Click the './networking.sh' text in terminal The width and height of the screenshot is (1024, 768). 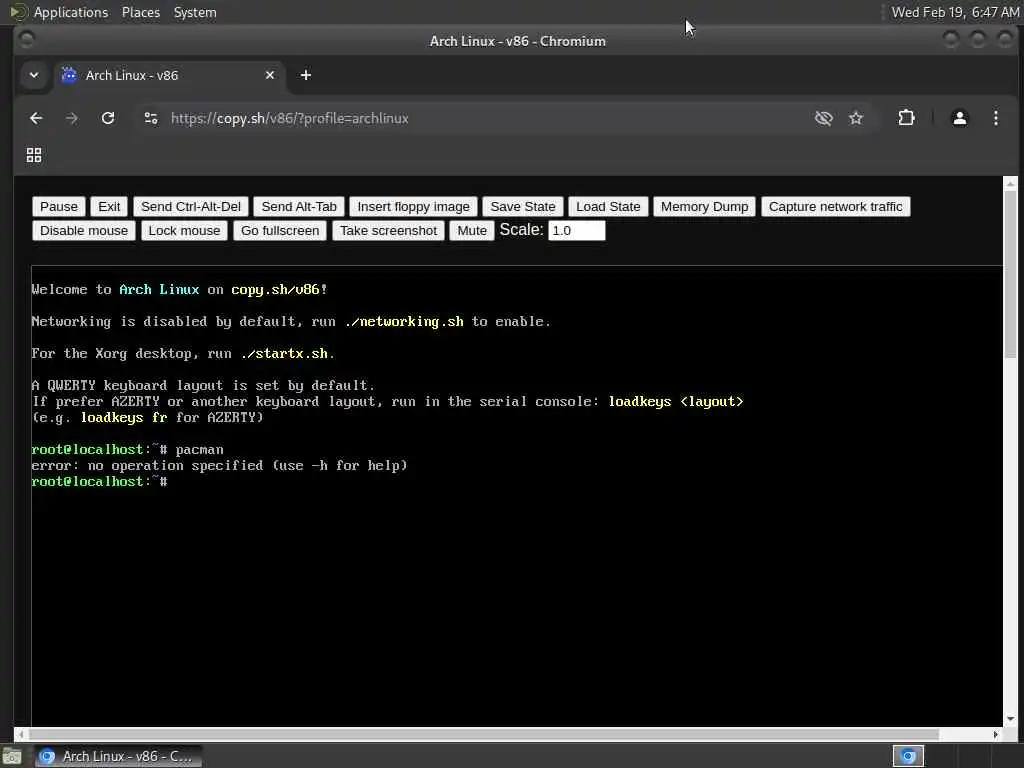coord(404,321)
